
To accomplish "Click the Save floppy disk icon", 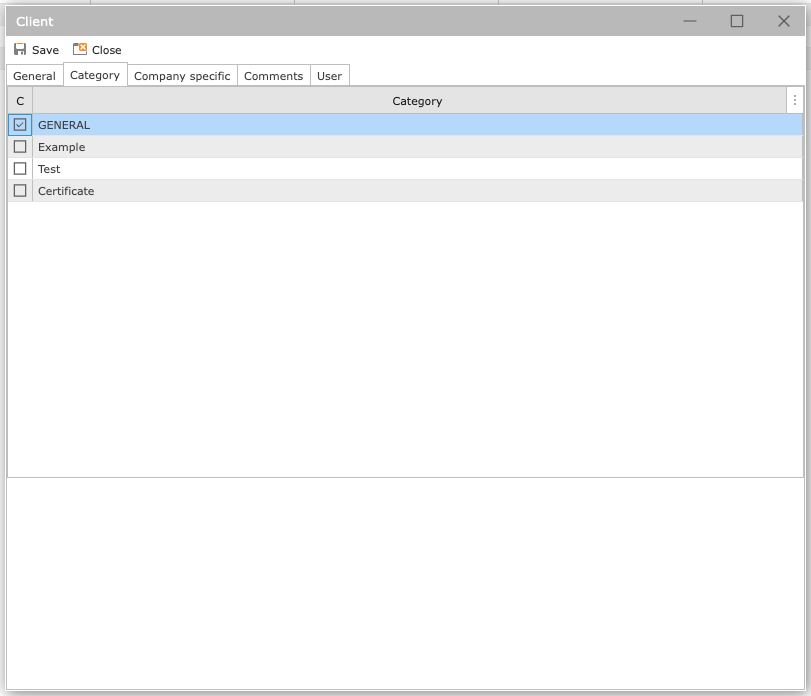I will (x=20, y=49).
